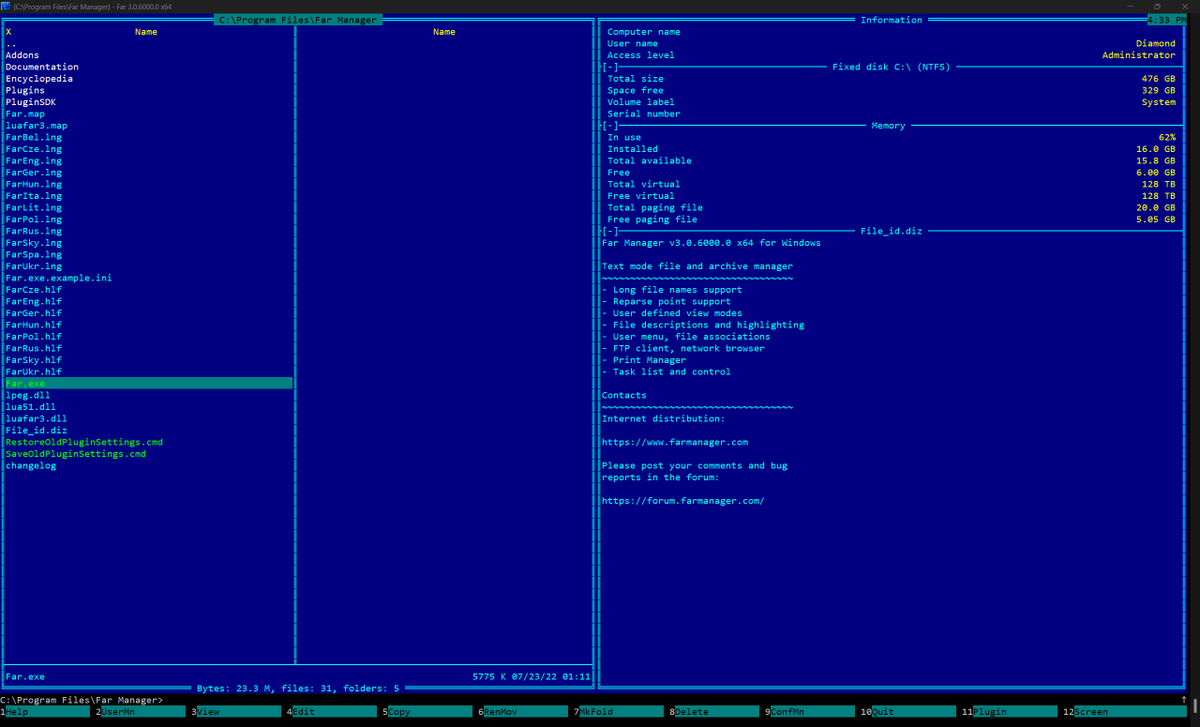This screenshot has height=727, width=1200.
Task: Click the highlighted Far.exe file entry
Action: (x=148, y=384)
